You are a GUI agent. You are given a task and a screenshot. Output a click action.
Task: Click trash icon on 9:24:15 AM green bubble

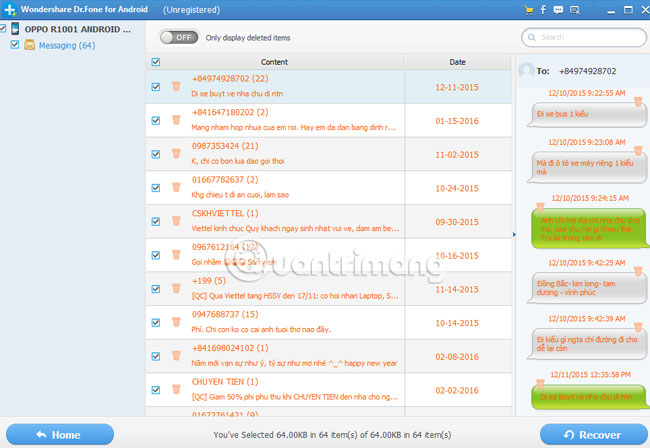click(540, 207)
